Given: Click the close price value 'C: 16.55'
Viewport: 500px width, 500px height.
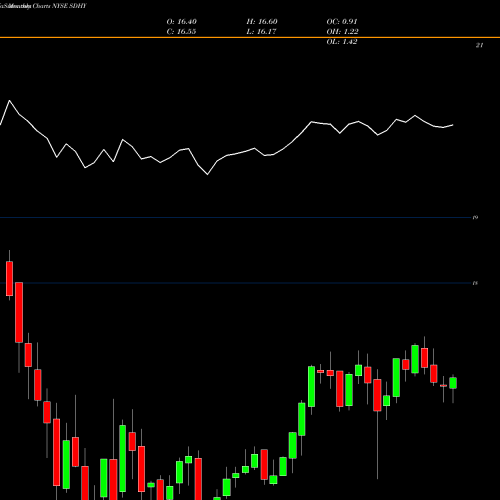Looking at the screenshot, I should coord(181,32).
